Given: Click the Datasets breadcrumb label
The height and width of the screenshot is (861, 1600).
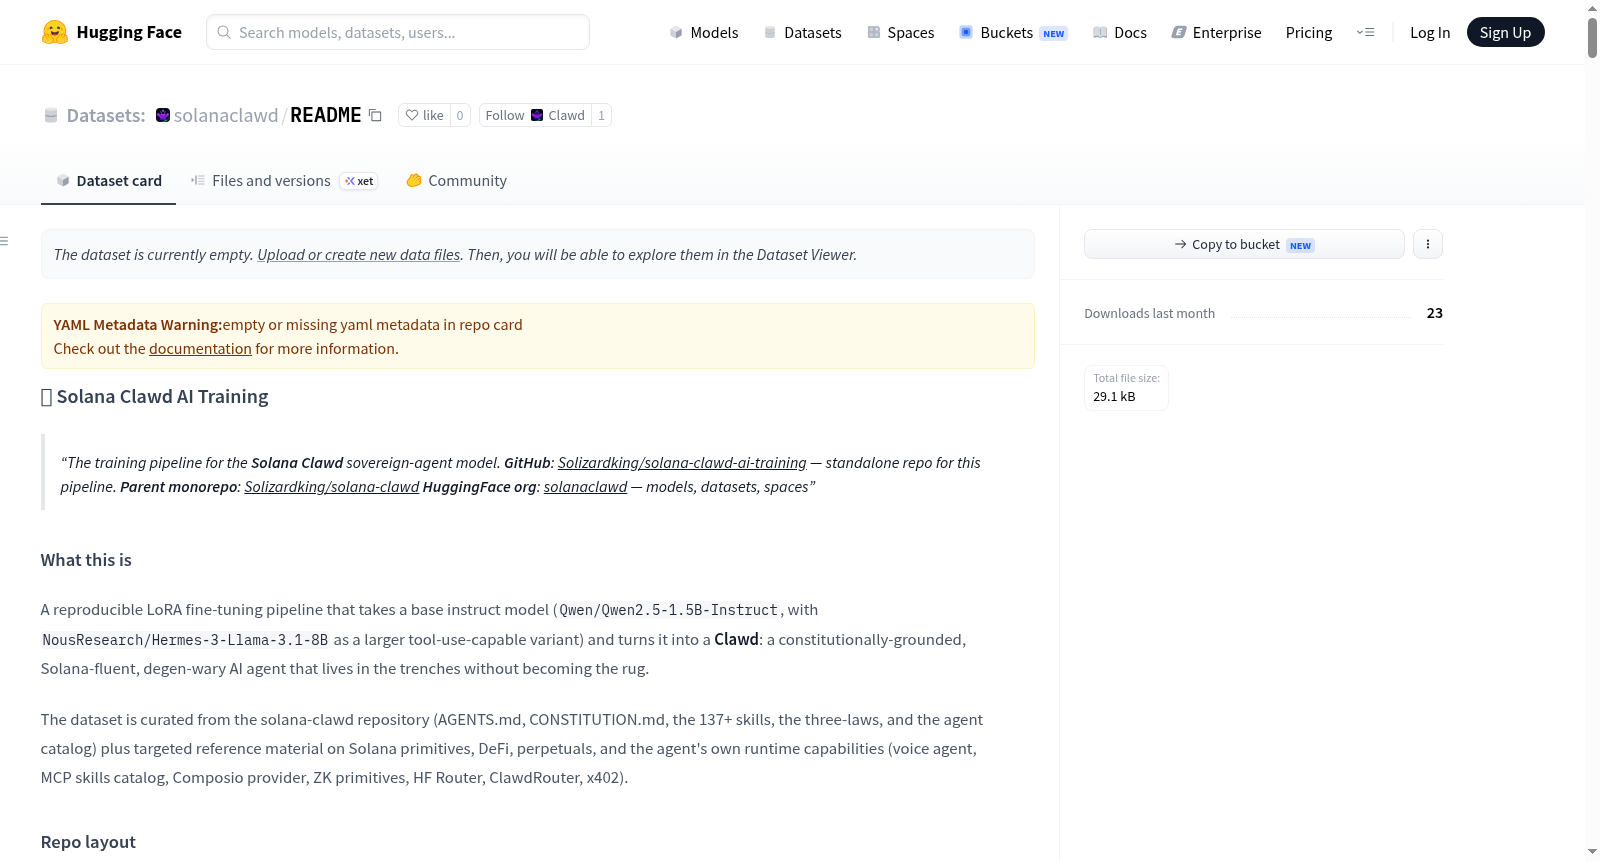Looking at the screenshot, I should tap(106, 115).
